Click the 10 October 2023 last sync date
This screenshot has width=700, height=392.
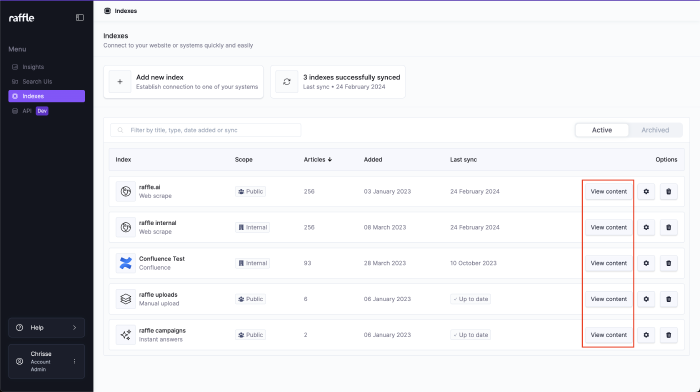[473, 263]
